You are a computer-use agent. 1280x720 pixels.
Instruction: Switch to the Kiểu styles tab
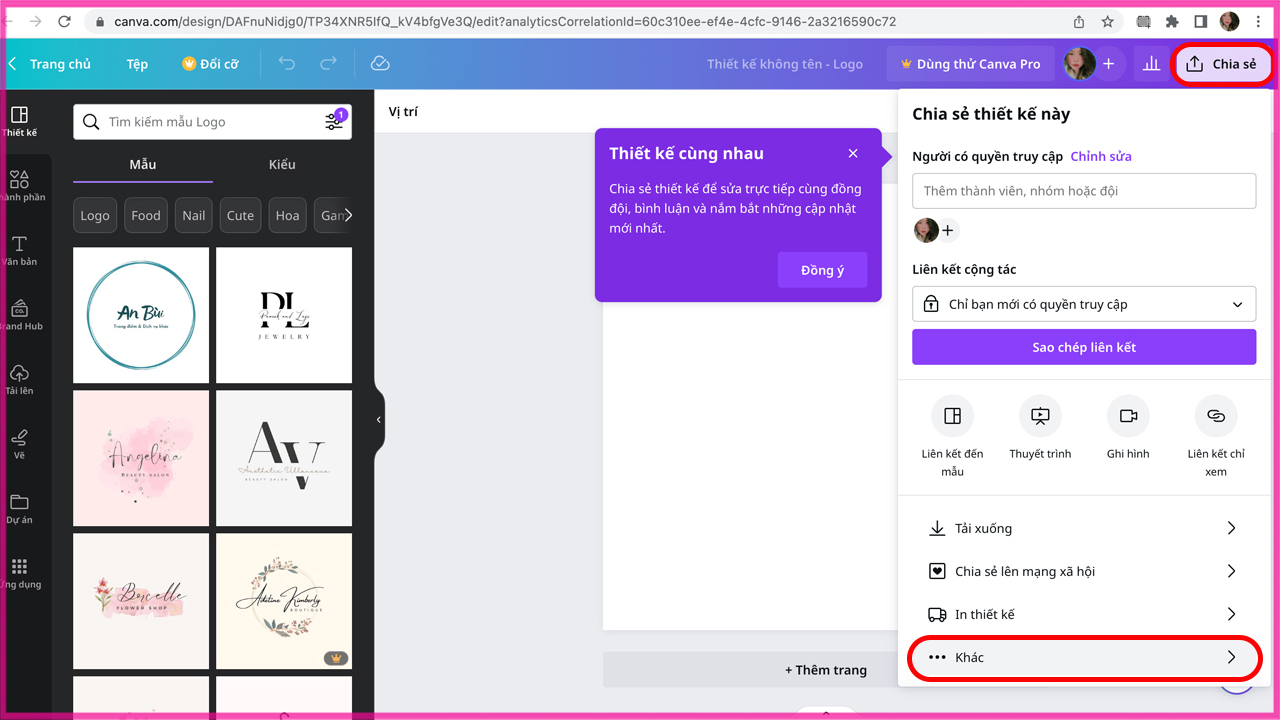click(282, 164)
